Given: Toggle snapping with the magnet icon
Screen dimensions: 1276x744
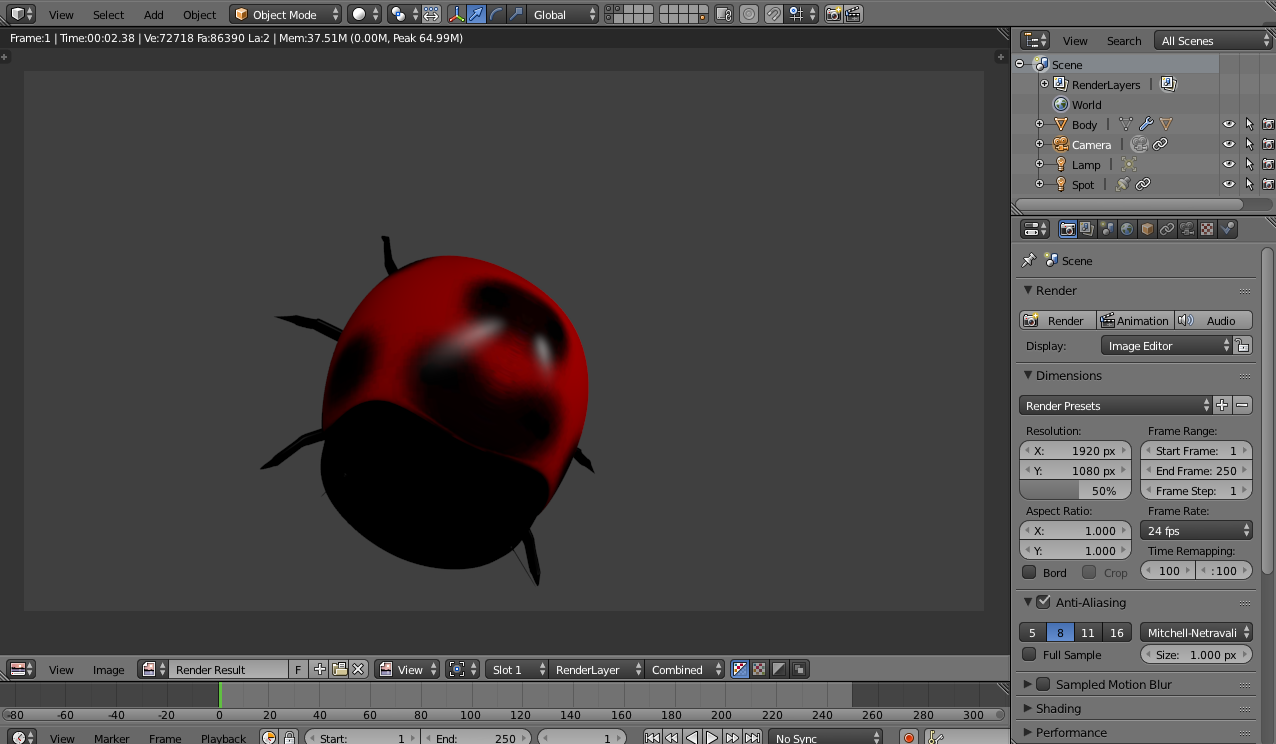Looking at the screenshot, I should click(x=774, y=14).
